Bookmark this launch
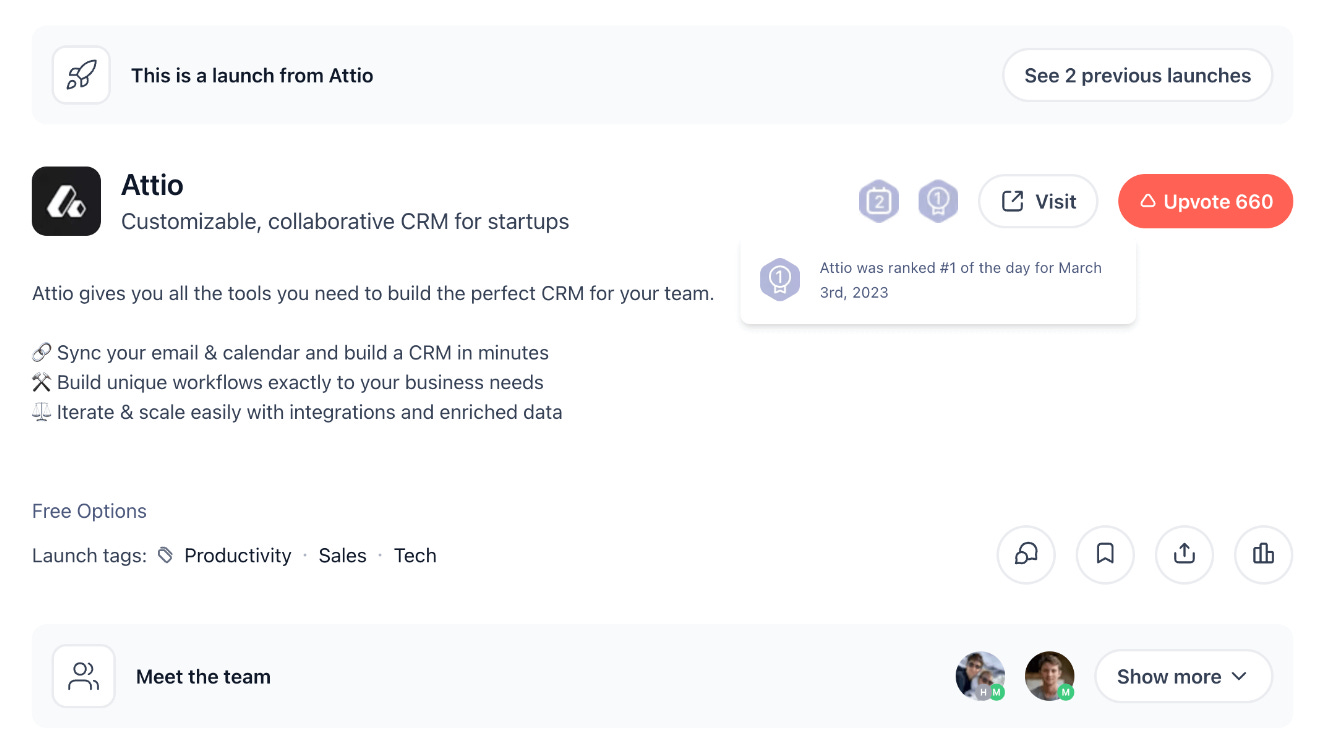 click(1105, 554)
